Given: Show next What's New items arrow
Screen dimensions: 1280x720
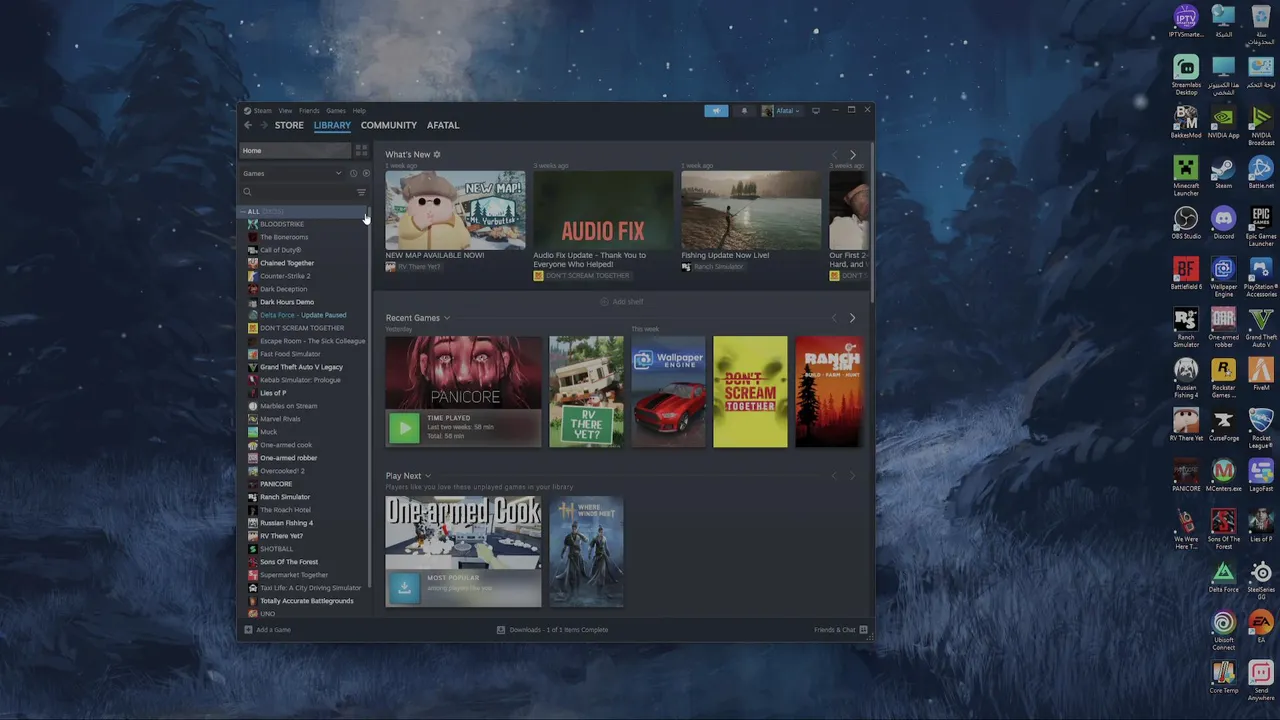Looking at the screenshot, I should click(852, 155).
